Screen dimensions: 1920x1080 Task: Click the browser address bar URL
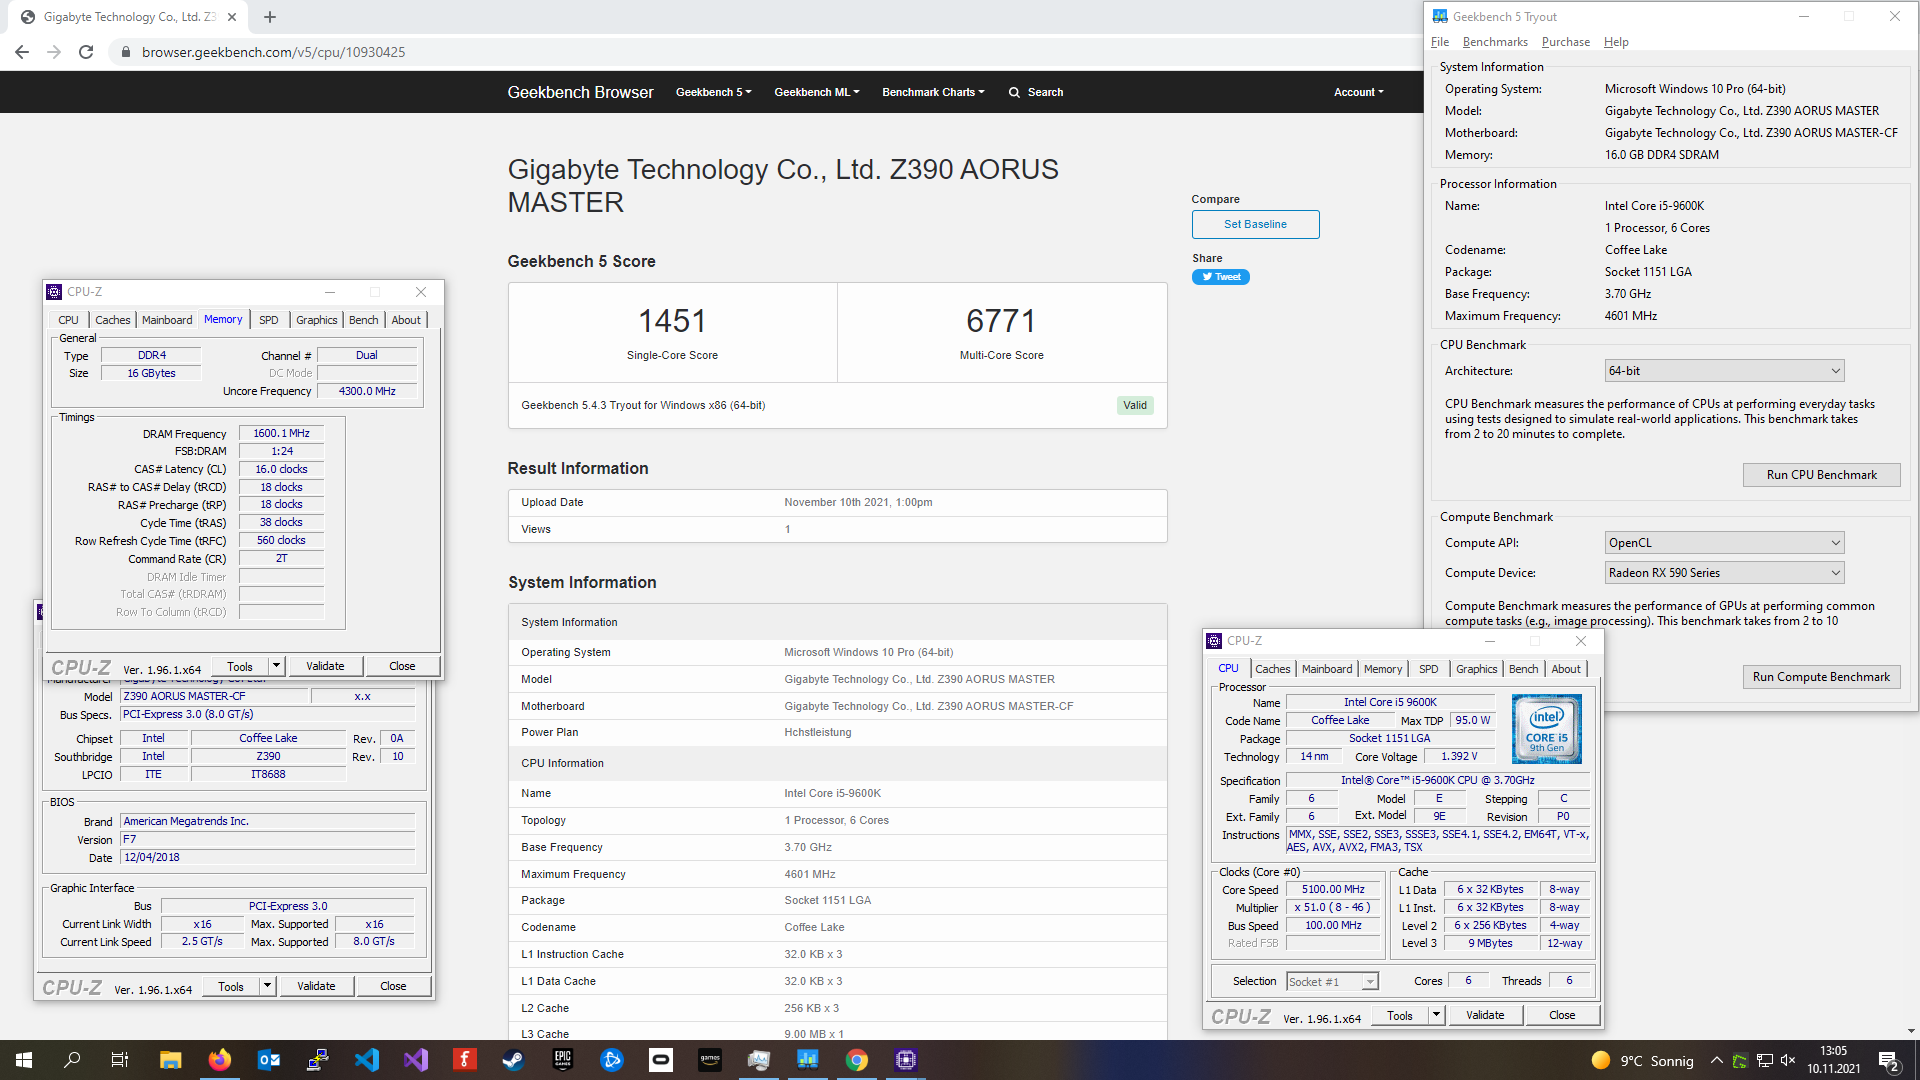pos(273,52)
